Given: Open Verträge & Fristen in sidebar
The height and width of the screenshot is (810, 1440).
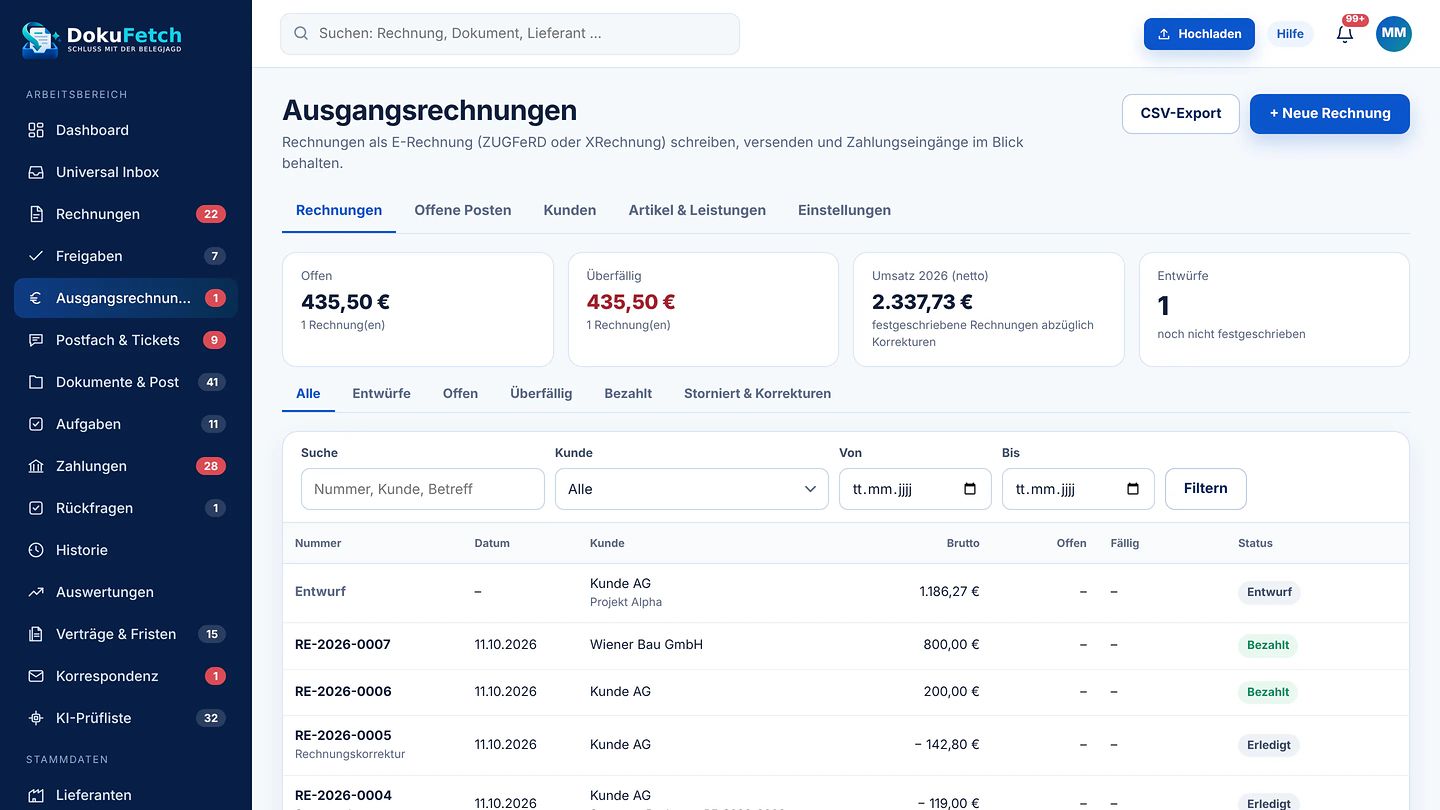Looking at the screenshot, I should [126, 634].
